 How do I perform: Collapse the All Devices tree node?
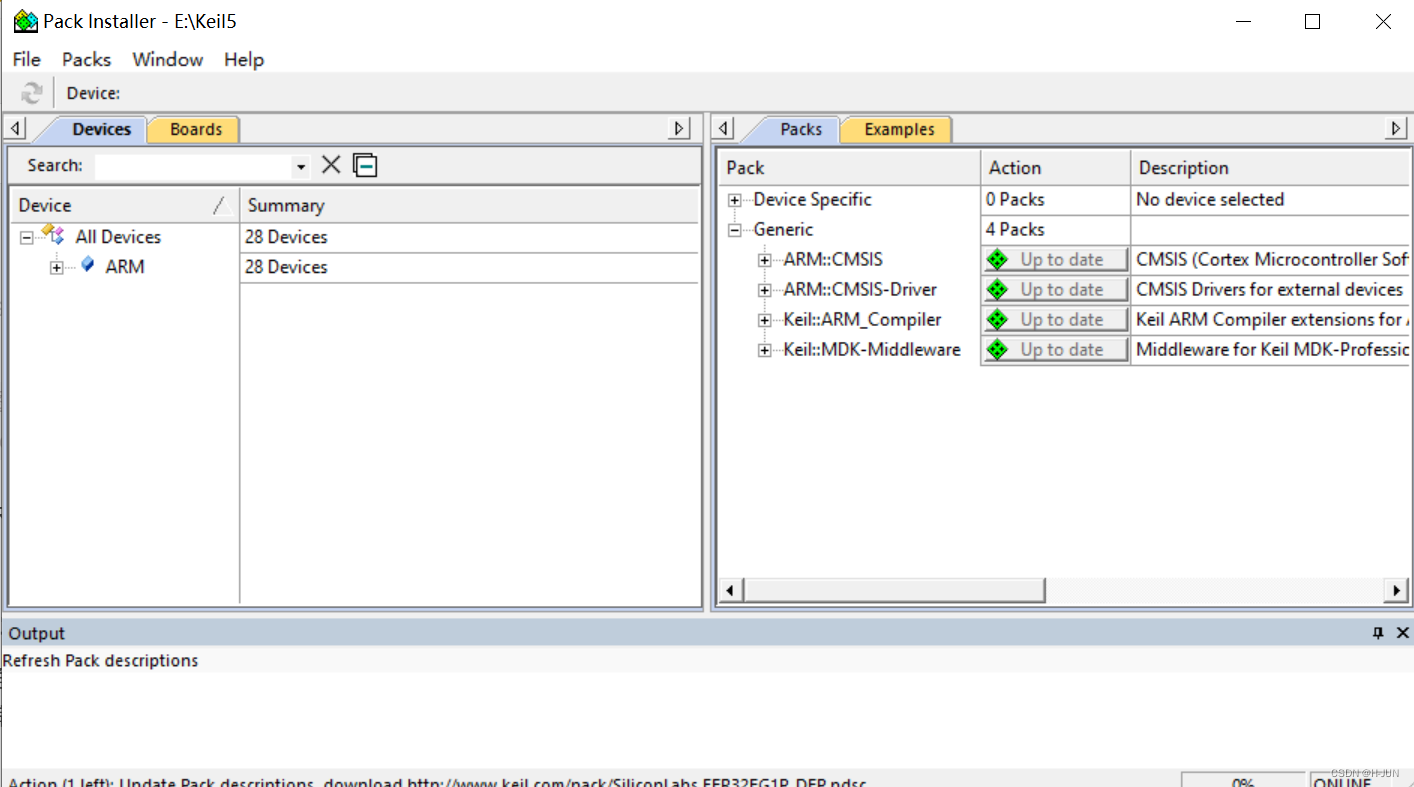pyautogui.click(x=26, y=238)
